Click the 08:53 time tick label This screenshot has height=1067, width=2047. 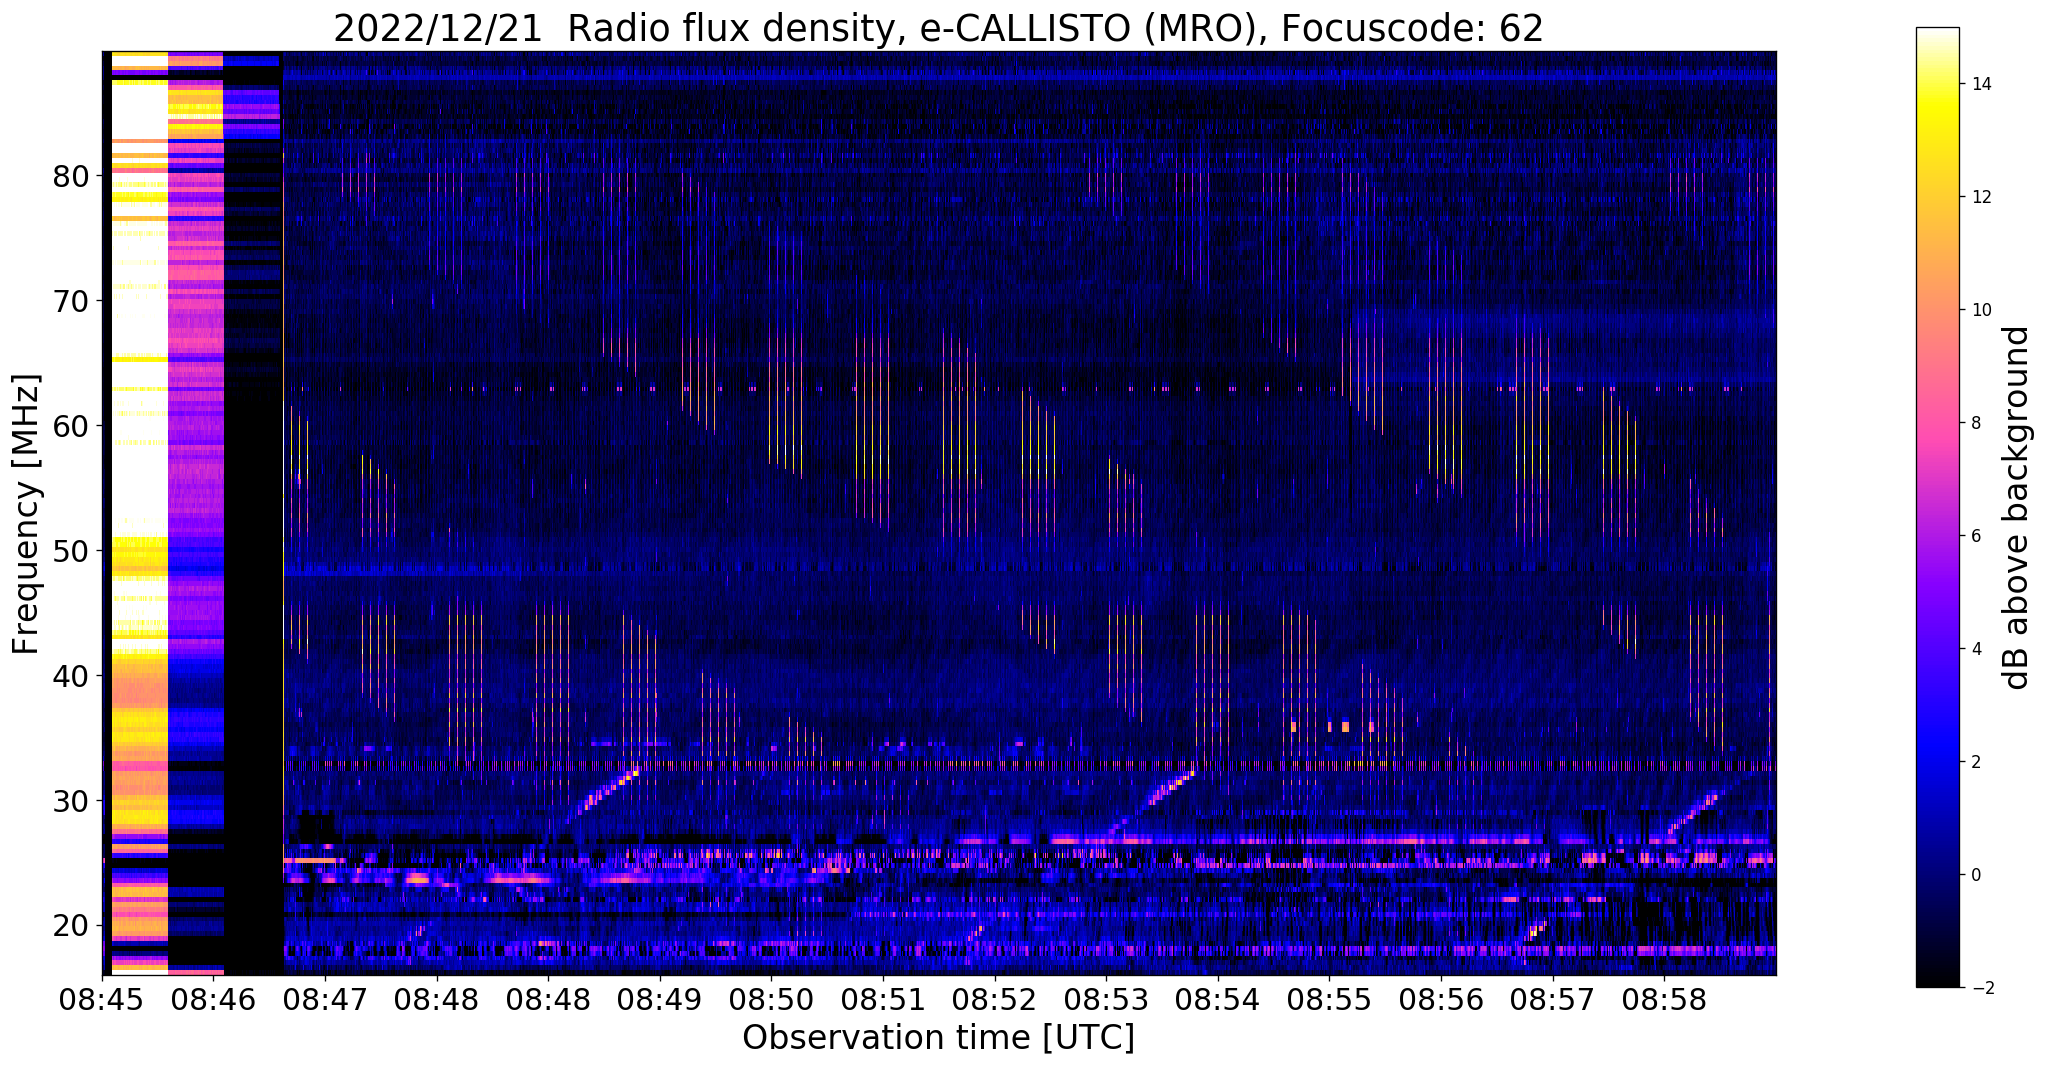coord(1106,1001)
